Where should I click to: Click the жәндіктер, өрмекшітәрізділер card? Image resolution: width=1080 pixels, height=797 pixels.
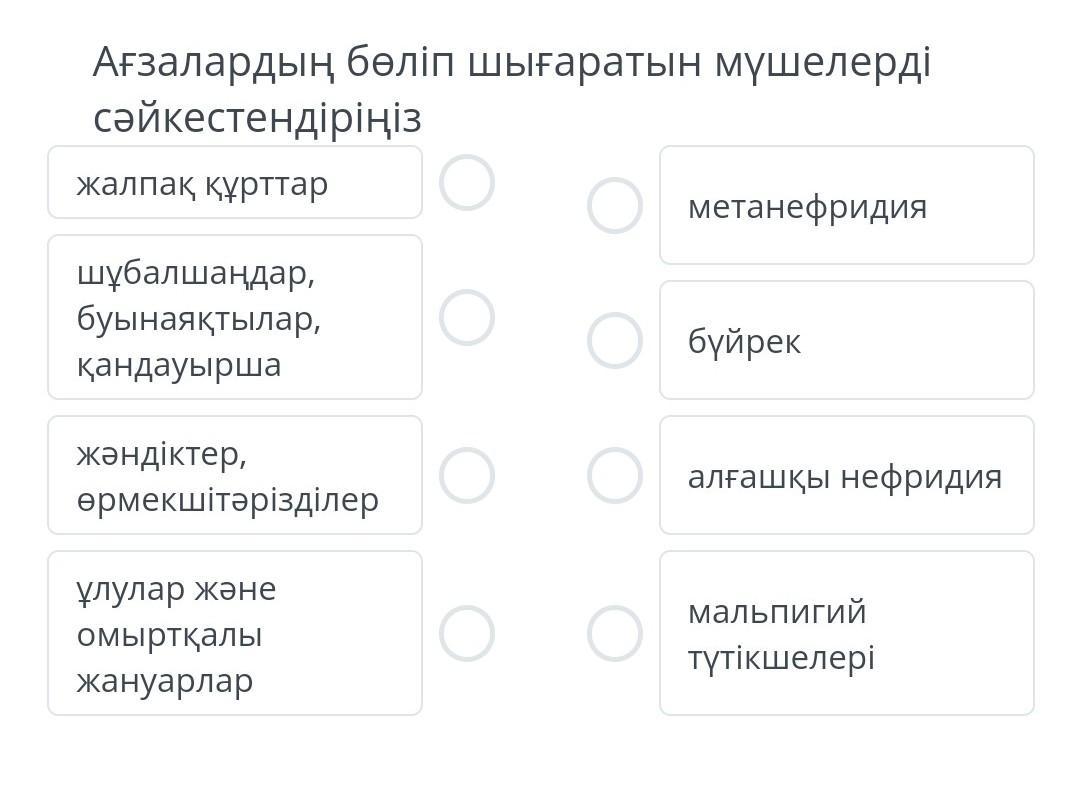pos(235,475)
